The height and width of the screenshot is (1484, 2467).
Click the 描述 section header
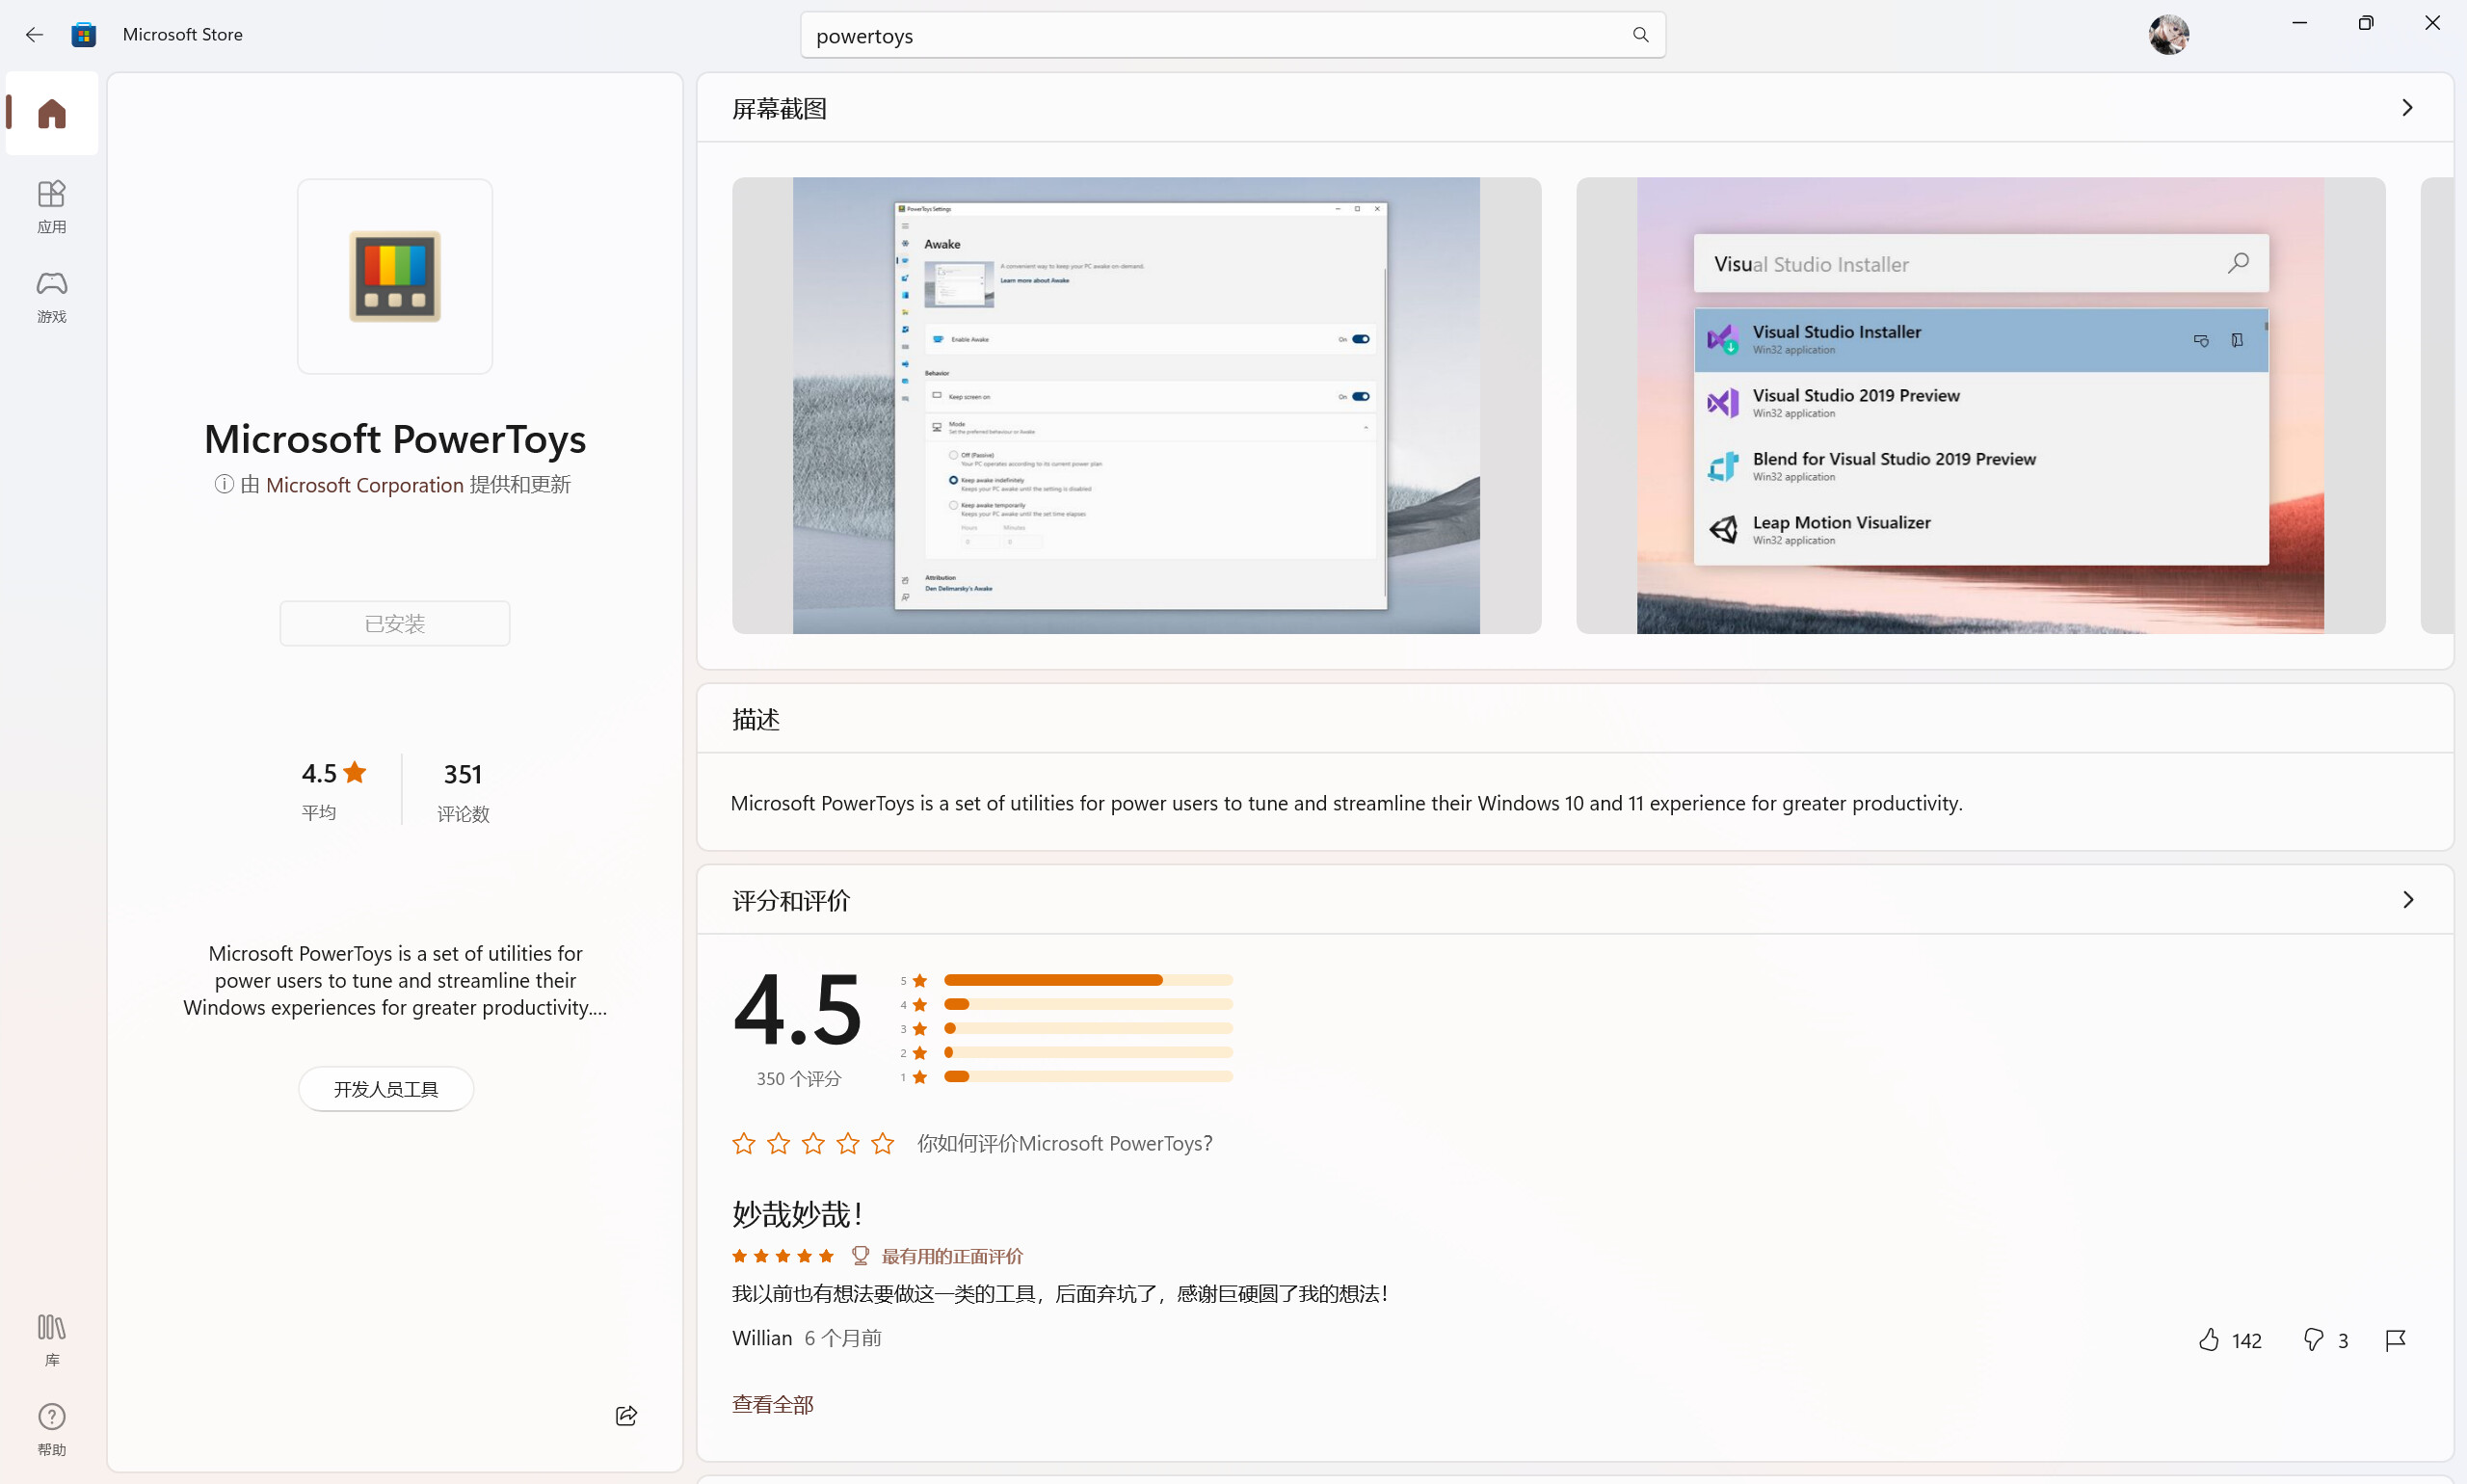[756, 719]
